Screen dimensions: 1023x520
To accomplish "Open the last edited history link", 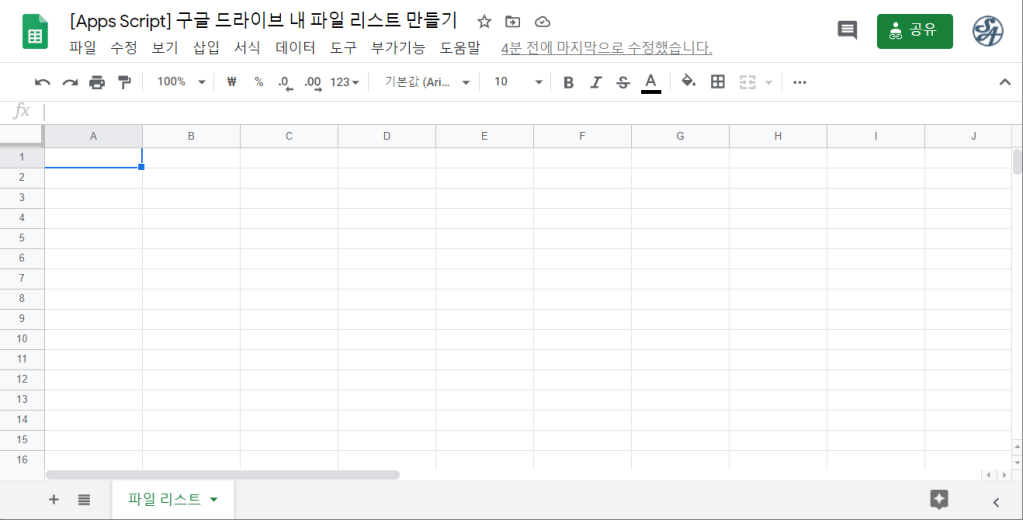I will click(606, 47).
